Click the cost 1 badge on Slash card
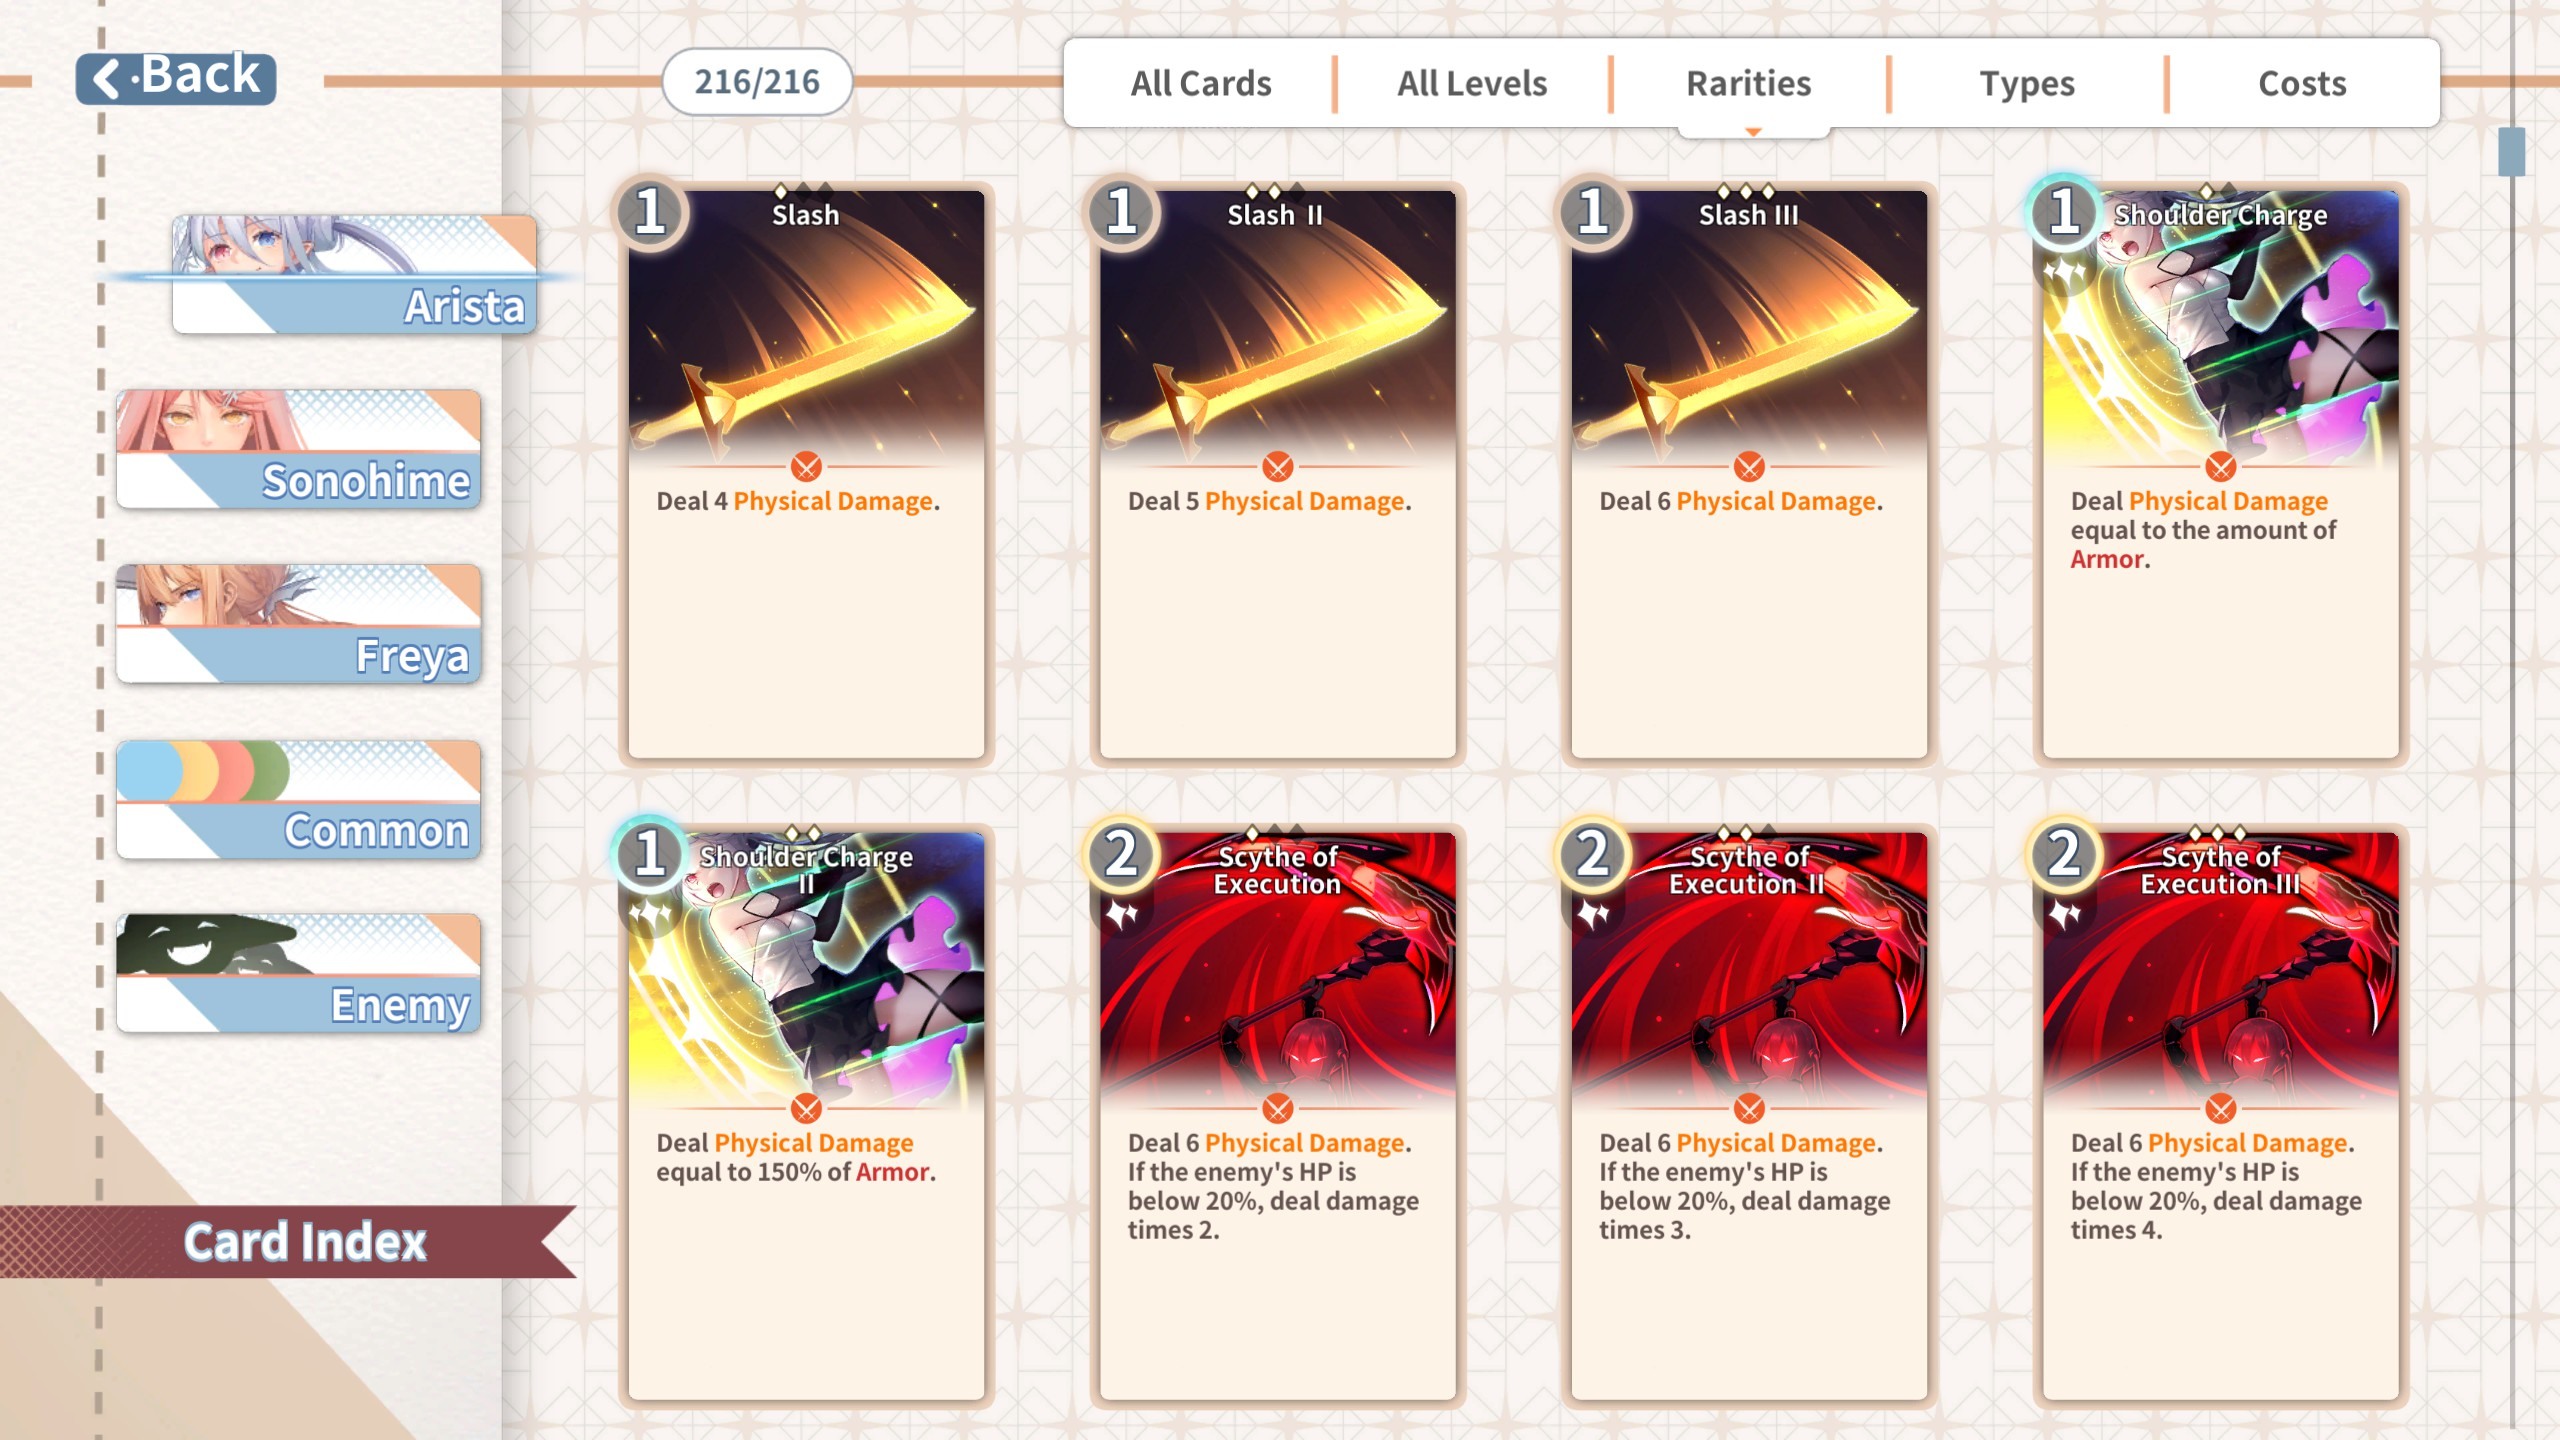2560x1440 pixels. pos(651,212)
